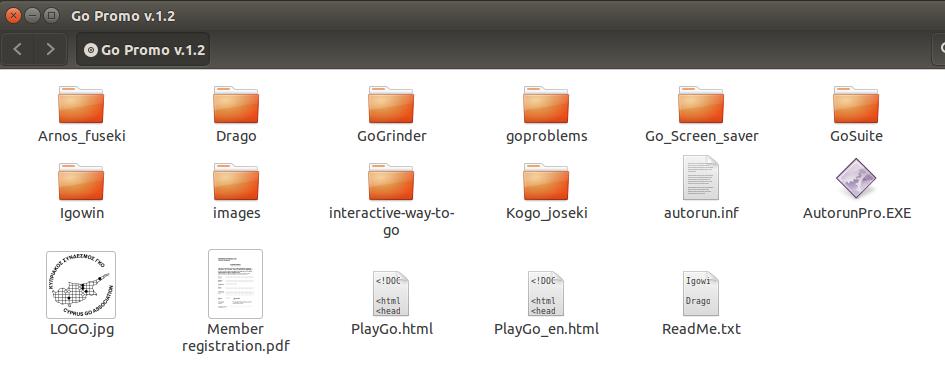Viewport: 945px width, 391px height.
Task: Select the images folder icon
Action: click(236, 182)
